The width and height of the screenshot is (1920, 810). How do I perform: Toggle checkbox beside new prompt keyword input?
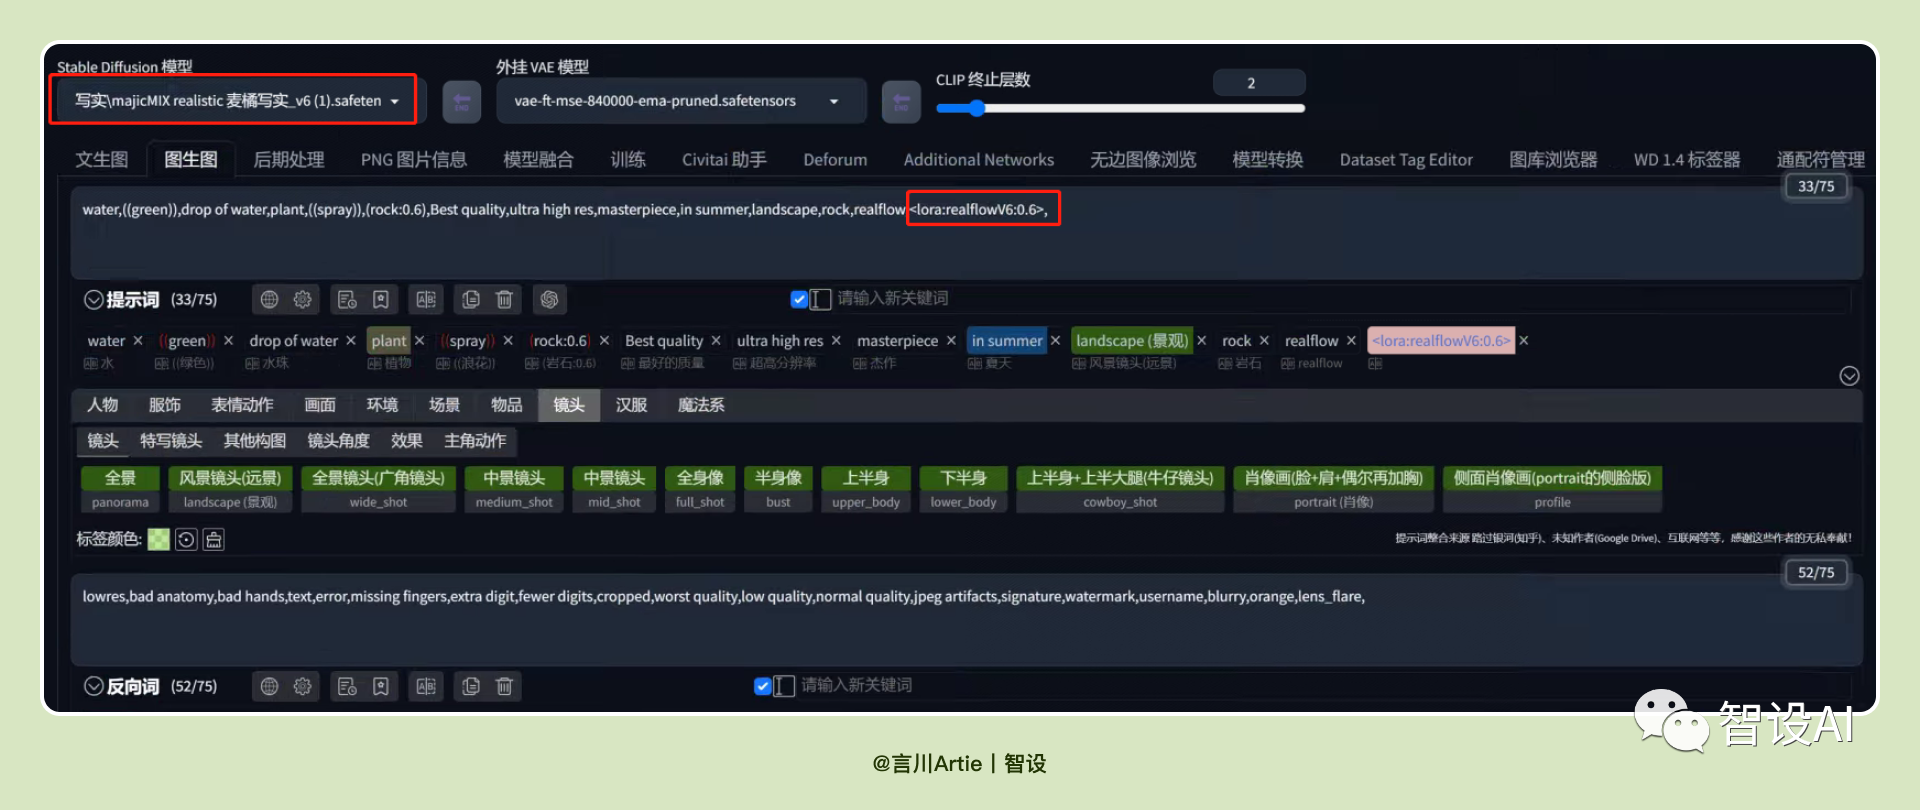(x=799, y=298)
